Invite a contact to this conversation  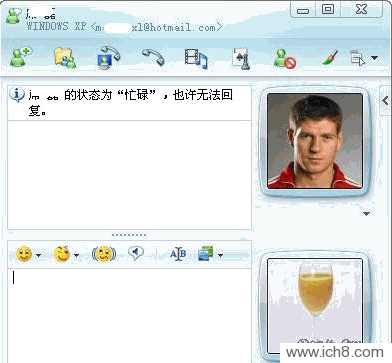click(x=21, y=57)
